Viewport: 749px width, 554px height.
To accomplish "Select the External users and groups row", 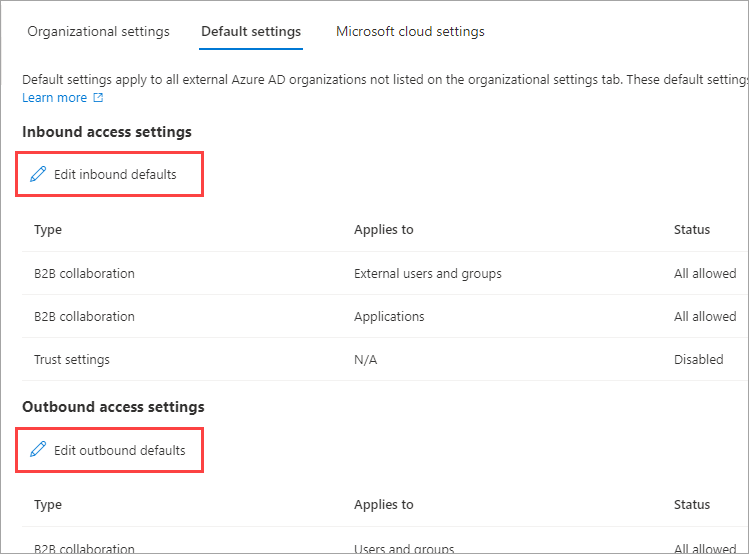I will [x=427, y=273].
